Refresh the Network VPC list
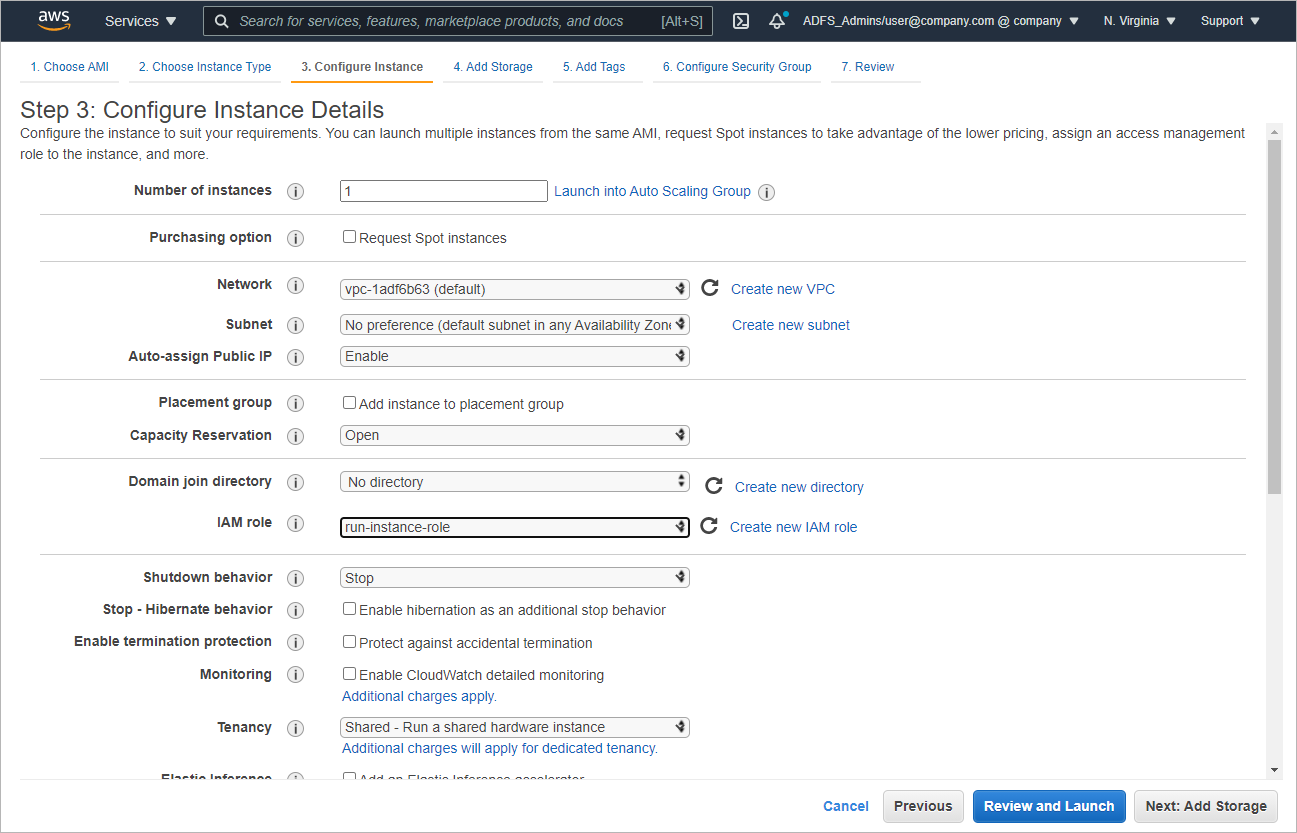The image size is (1297, 833). (710, 288)
